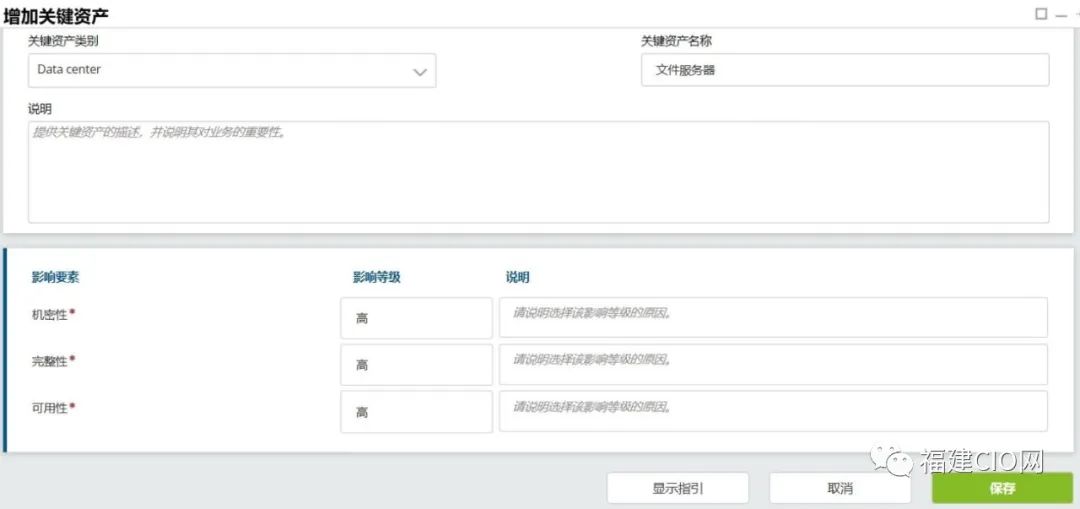Click the 可用性 reason description field
Screen dimensions: 1080x509
[x=773, y=411]
